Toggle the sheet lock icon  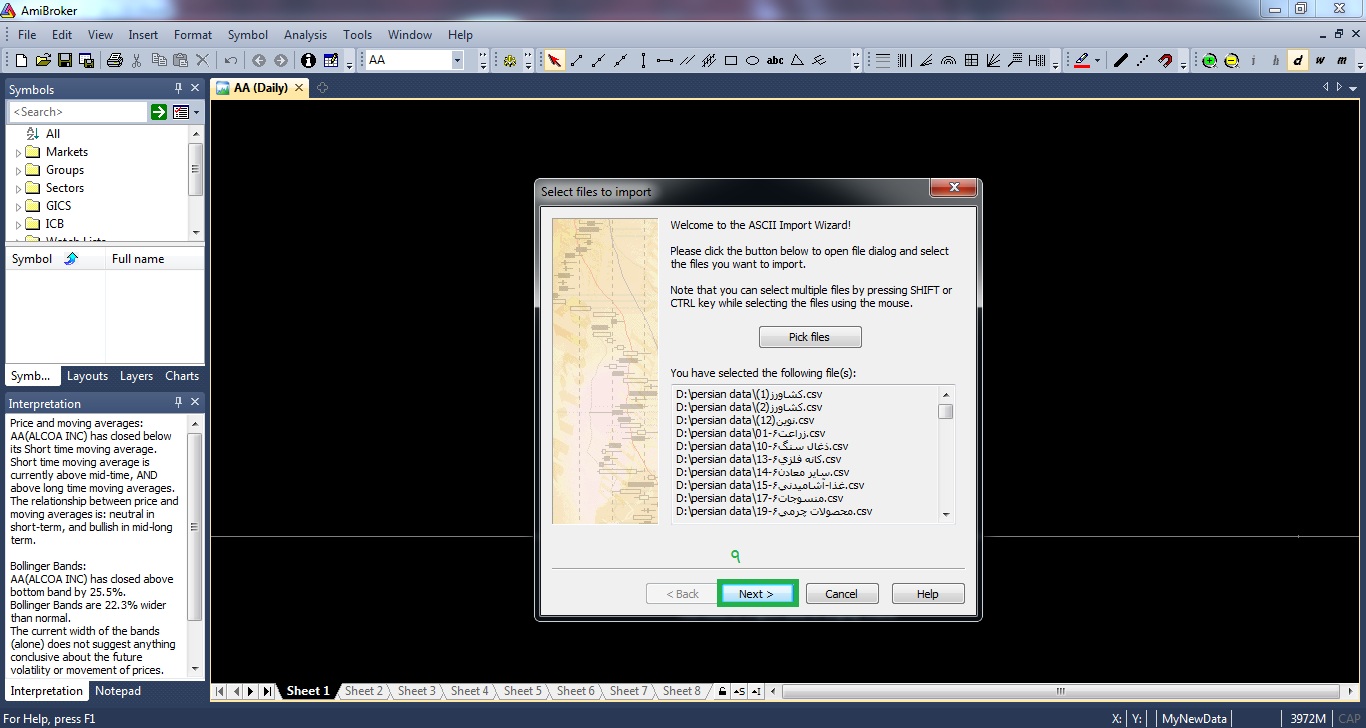pyautogui.click(x=722, y=691)
